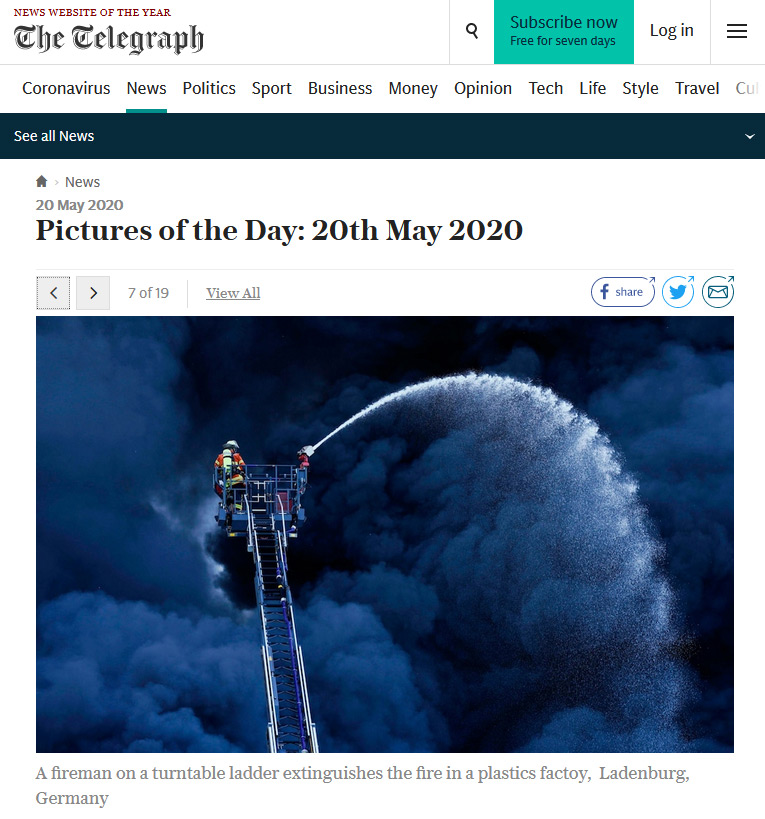Click the fireman ladder photo
The height and width of the screenshot is (819, 765).
click(385, 534)
